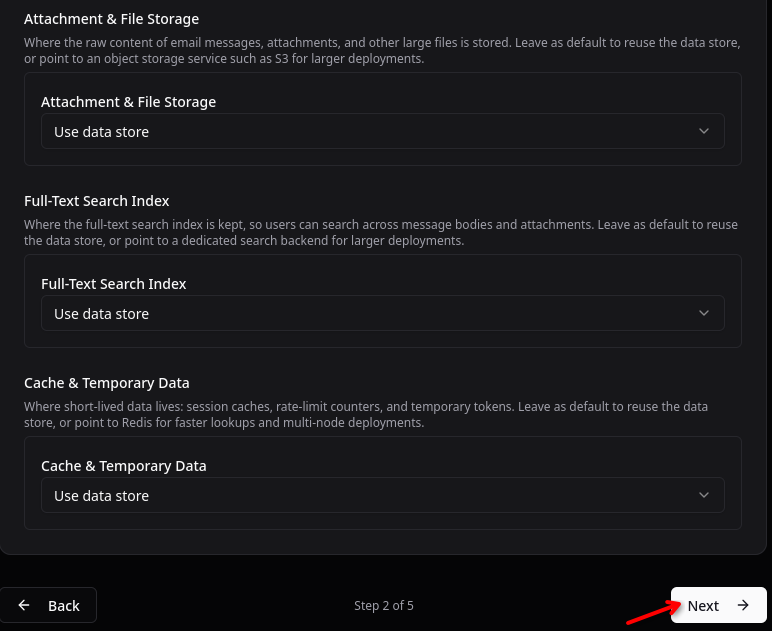Open the Cache & Temporary Data combo box
Screen dimensions: 772x631
tap(382, 495)
